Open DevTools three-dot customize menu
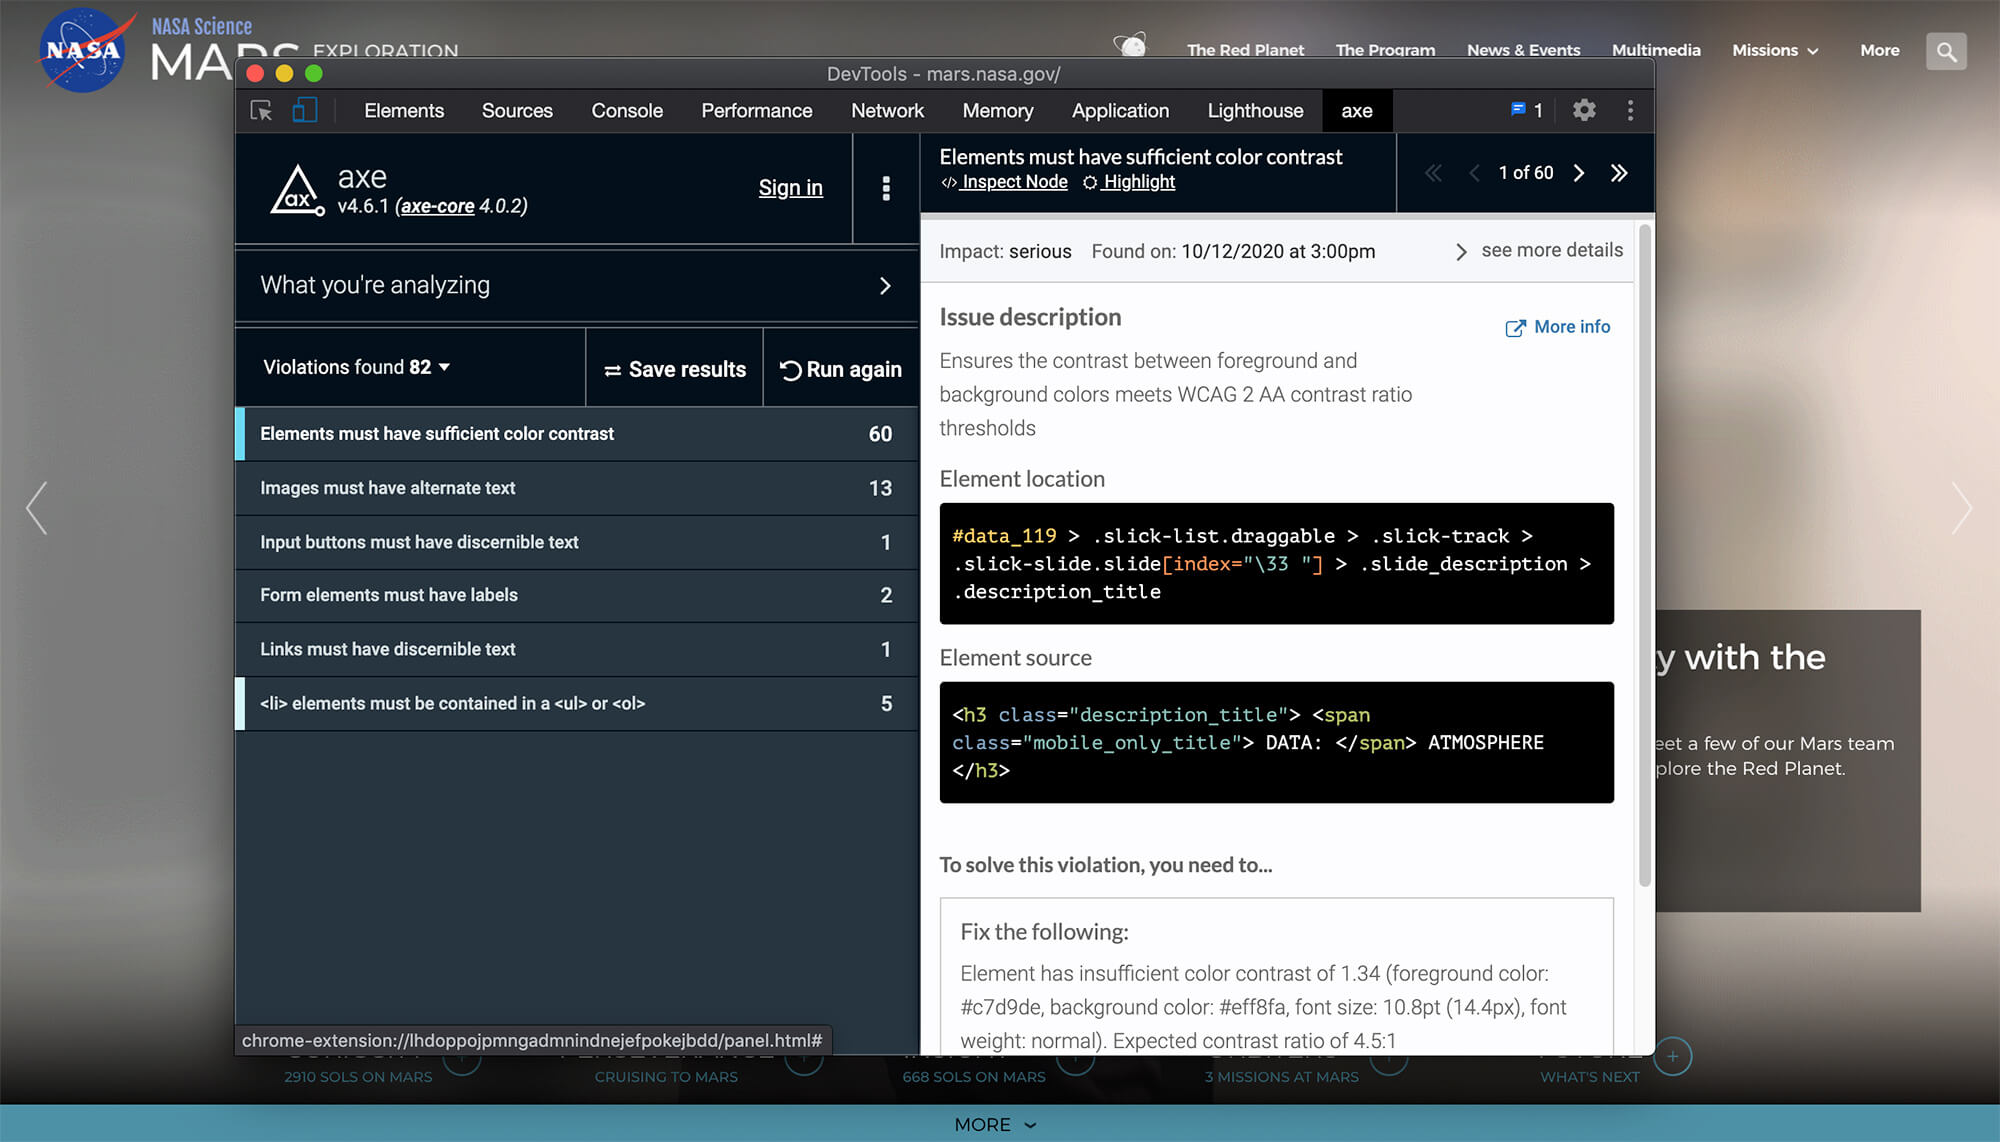 point(1631,110)
